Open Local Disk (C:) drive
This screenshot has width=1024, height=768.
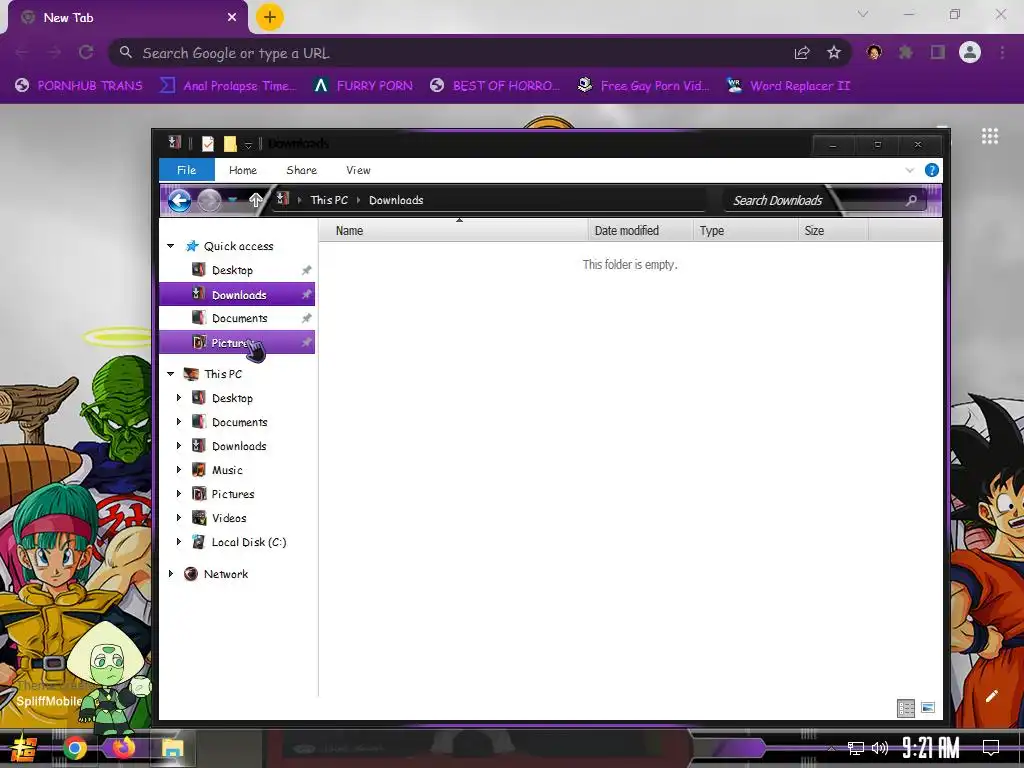249,542
